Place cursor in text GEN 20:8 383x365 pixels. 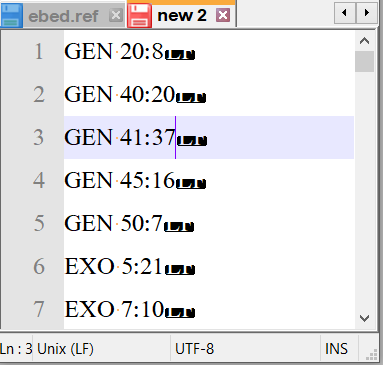114,52
